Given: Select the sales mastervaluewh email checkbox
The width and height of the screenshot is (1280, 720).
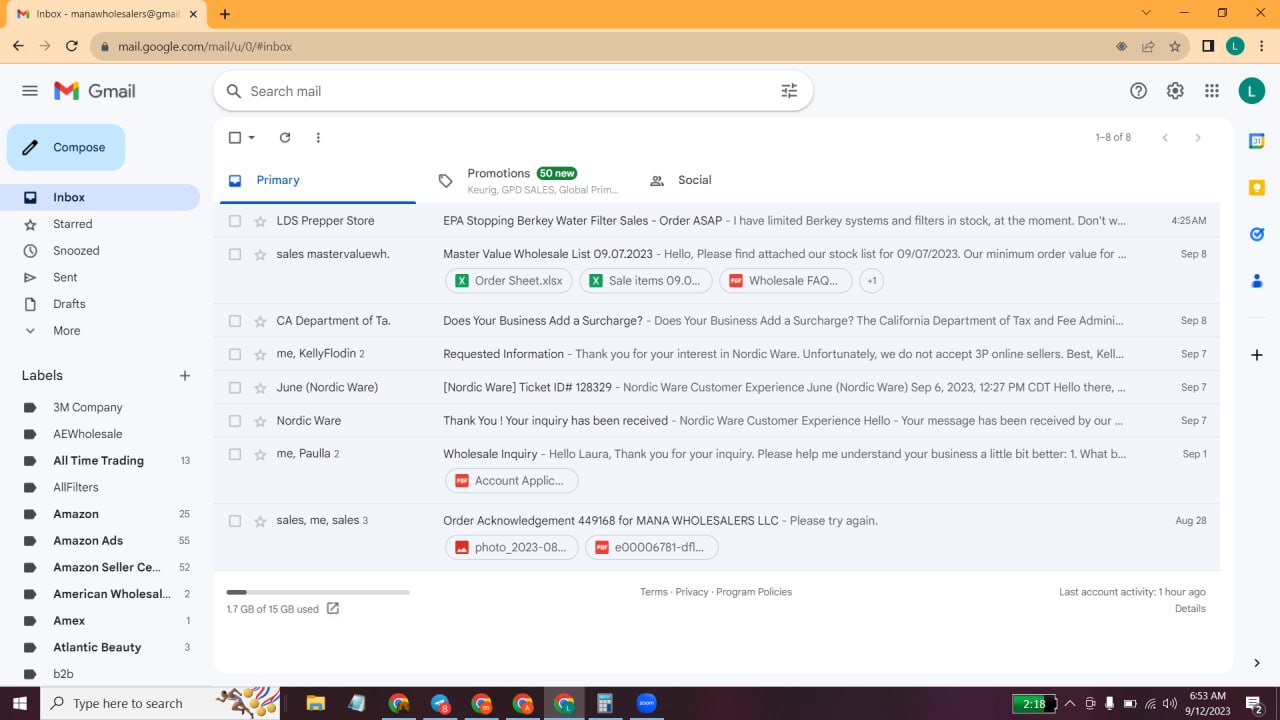Looking at the screenshot, I should [x=235, y=254].
